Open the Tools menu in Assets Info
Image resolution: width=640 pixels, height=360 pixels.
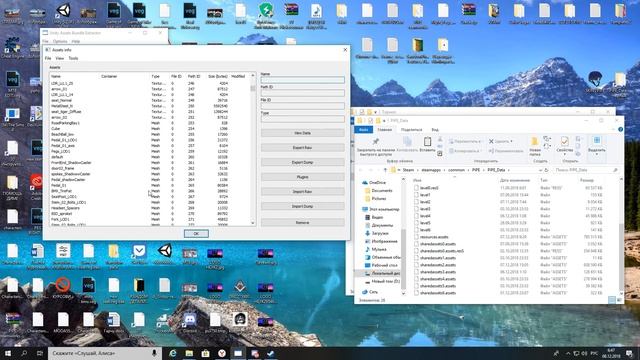pyautogui.click(x=73, y=58)
